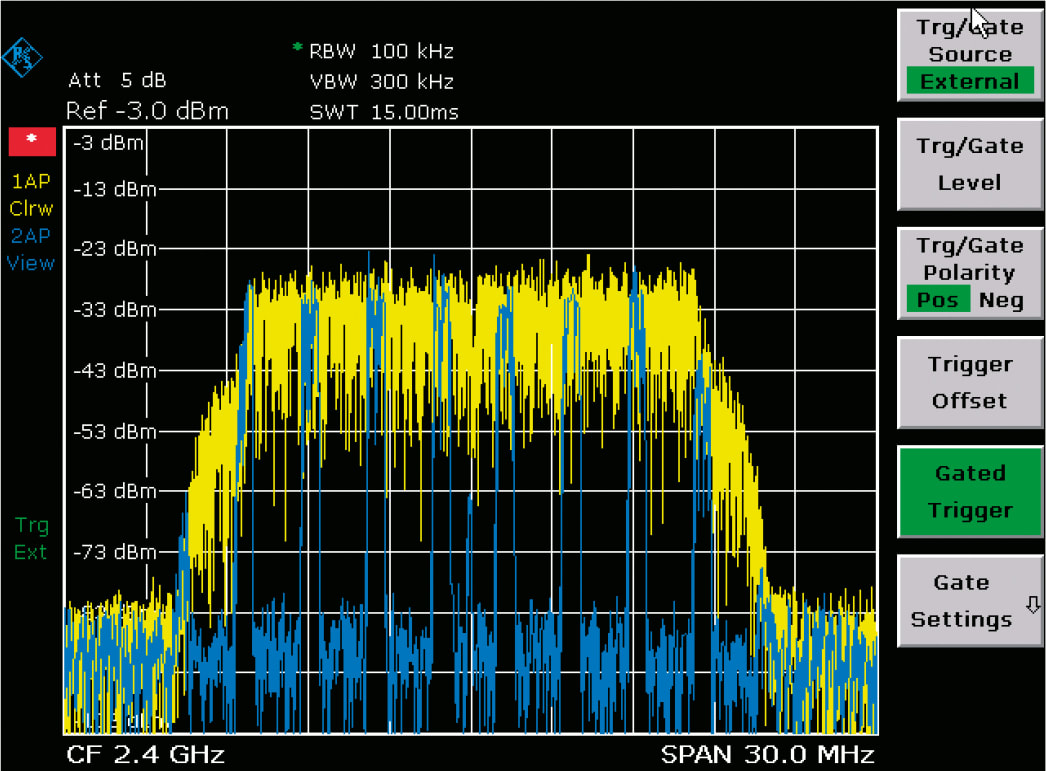Select the External trigger source option
This screenshot has width=1046, height=771.
pos(970,81)
